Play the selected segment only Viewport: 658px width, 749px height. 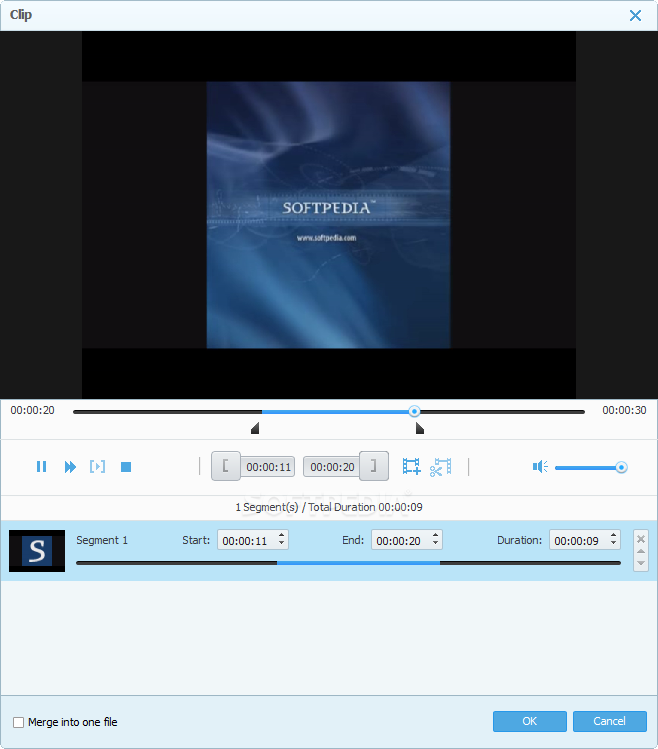click(97, 466)
